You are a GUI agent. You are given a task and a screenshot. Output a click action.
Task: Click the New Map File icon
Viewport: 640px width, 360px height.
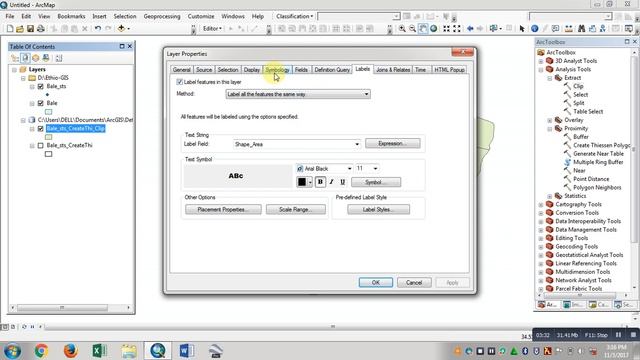click(x=10, y=29)
